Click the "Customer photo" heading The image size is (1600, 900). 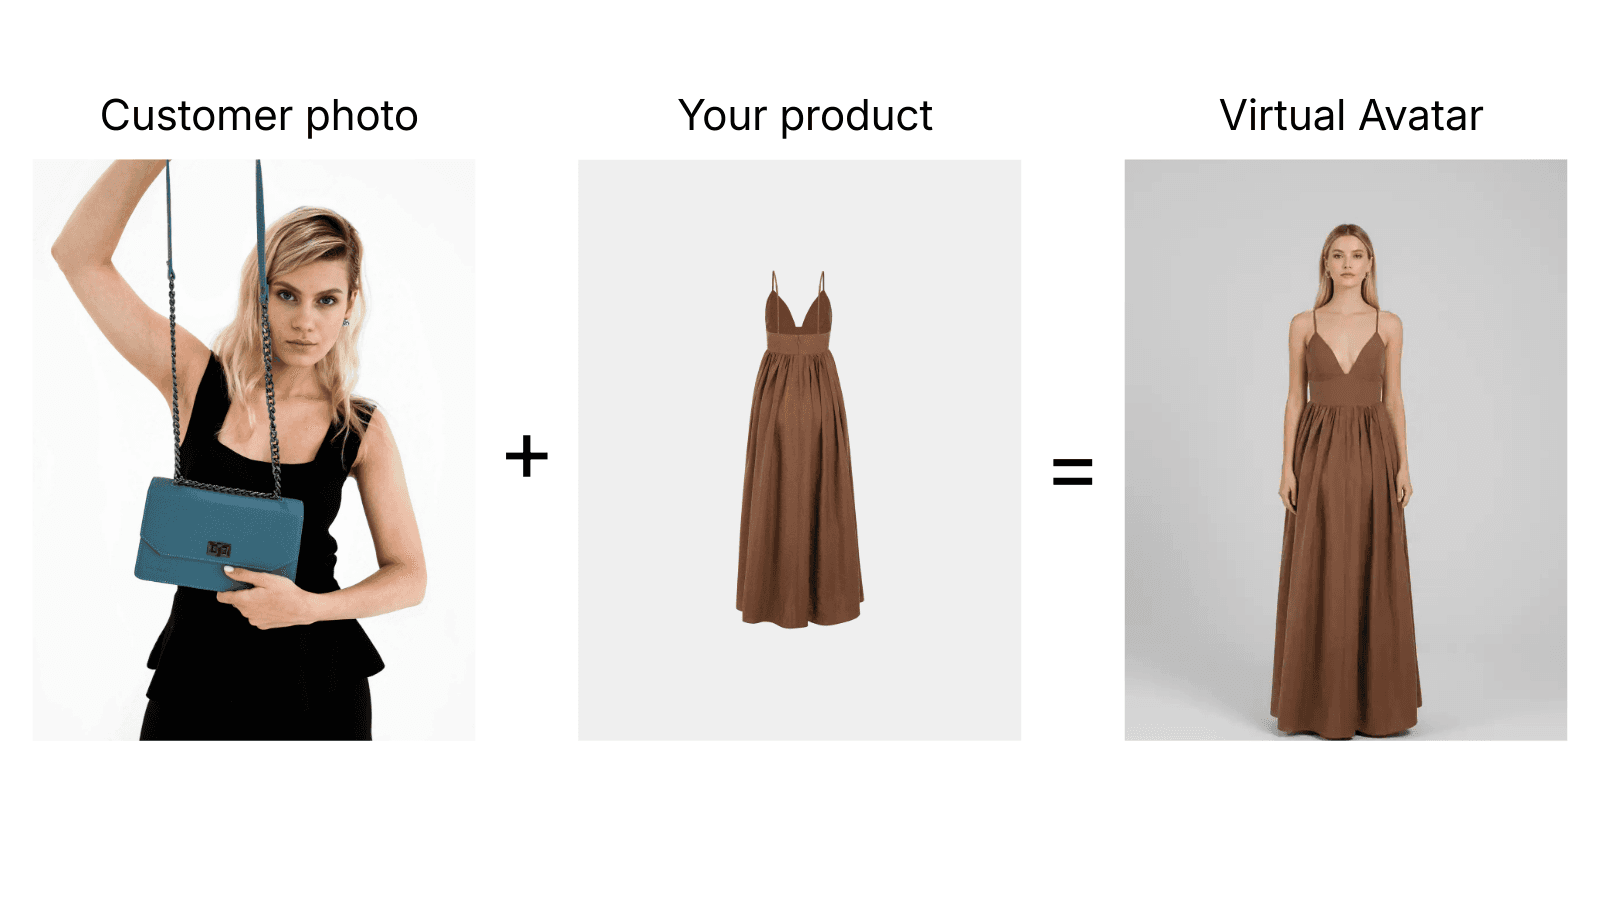click(259, 116)
